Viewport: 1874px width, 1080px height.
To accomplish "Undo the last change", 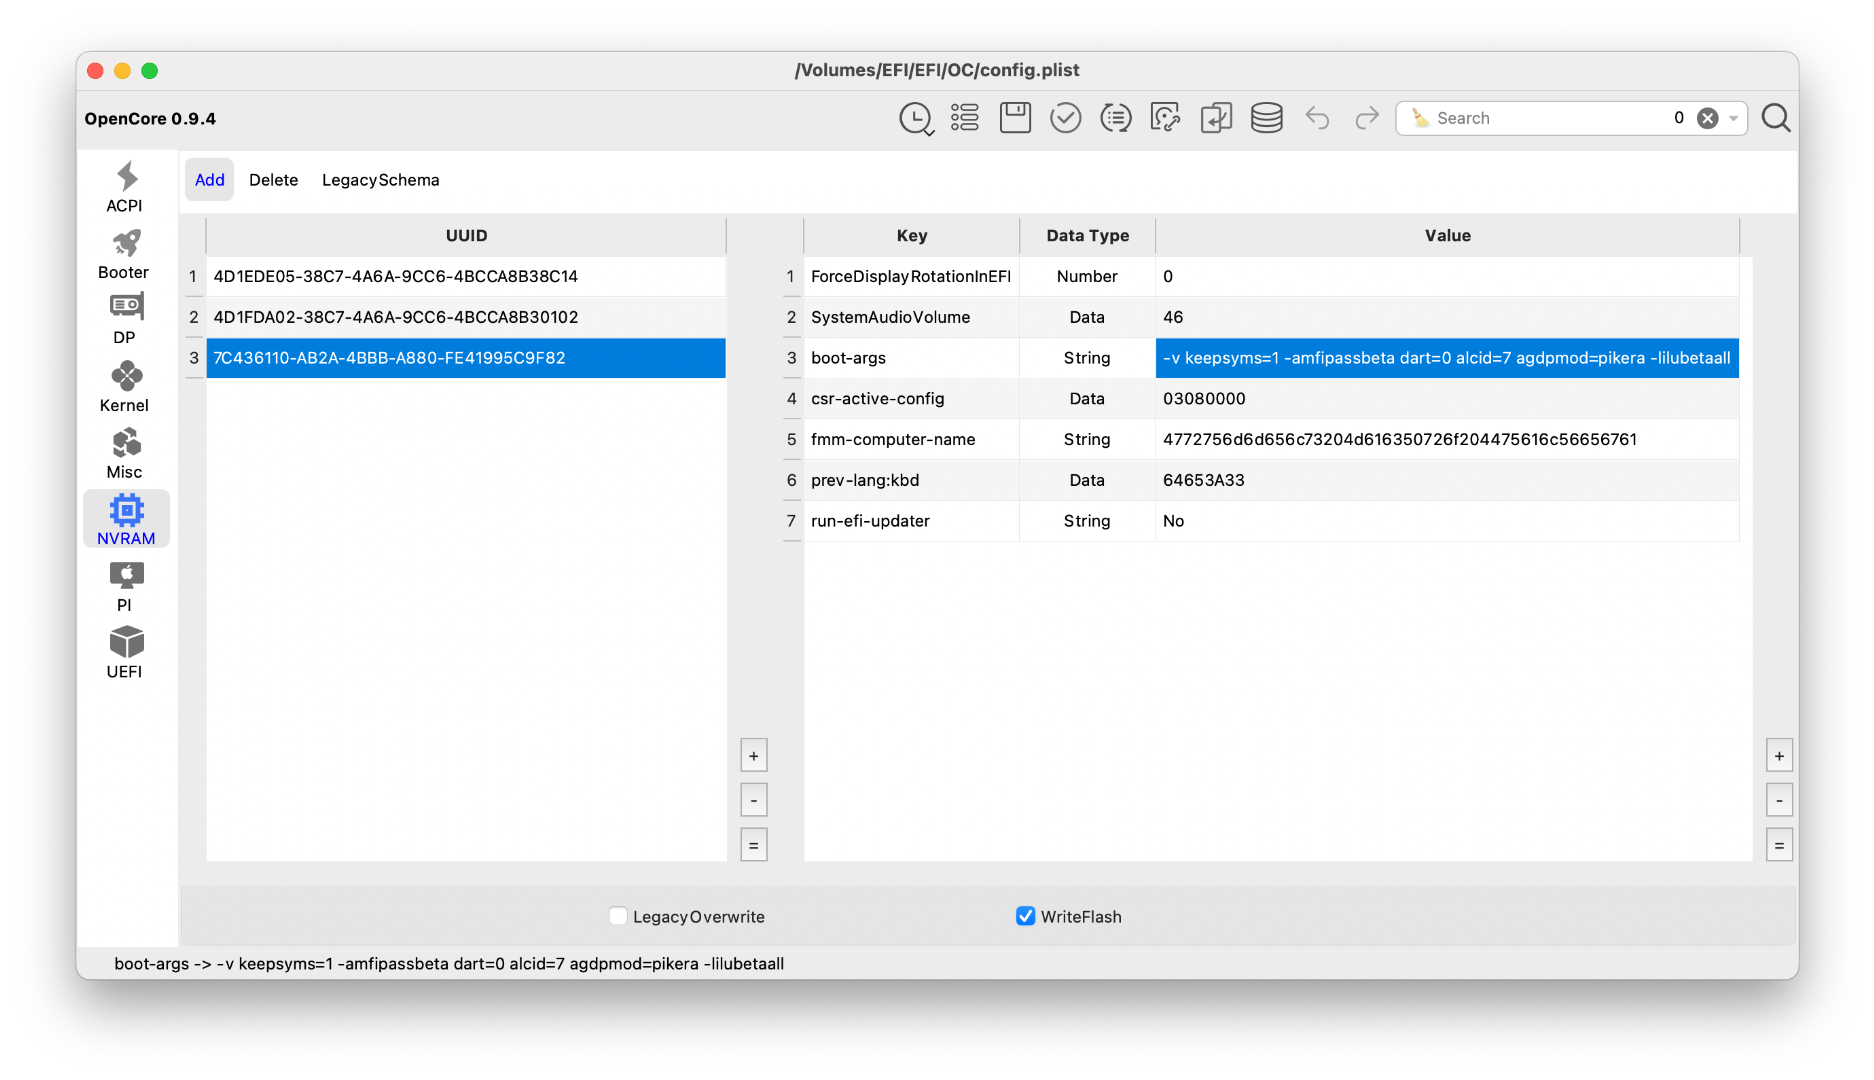I will 1317,118.
